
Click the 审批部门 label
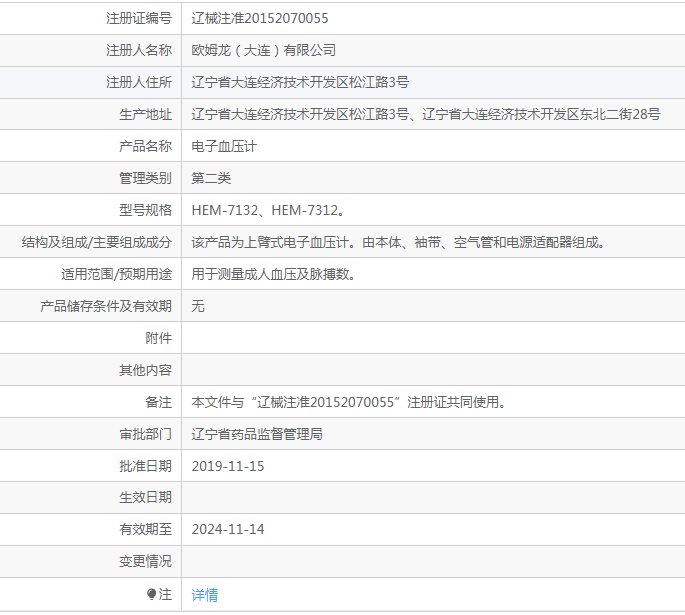(x=145, y=434)
